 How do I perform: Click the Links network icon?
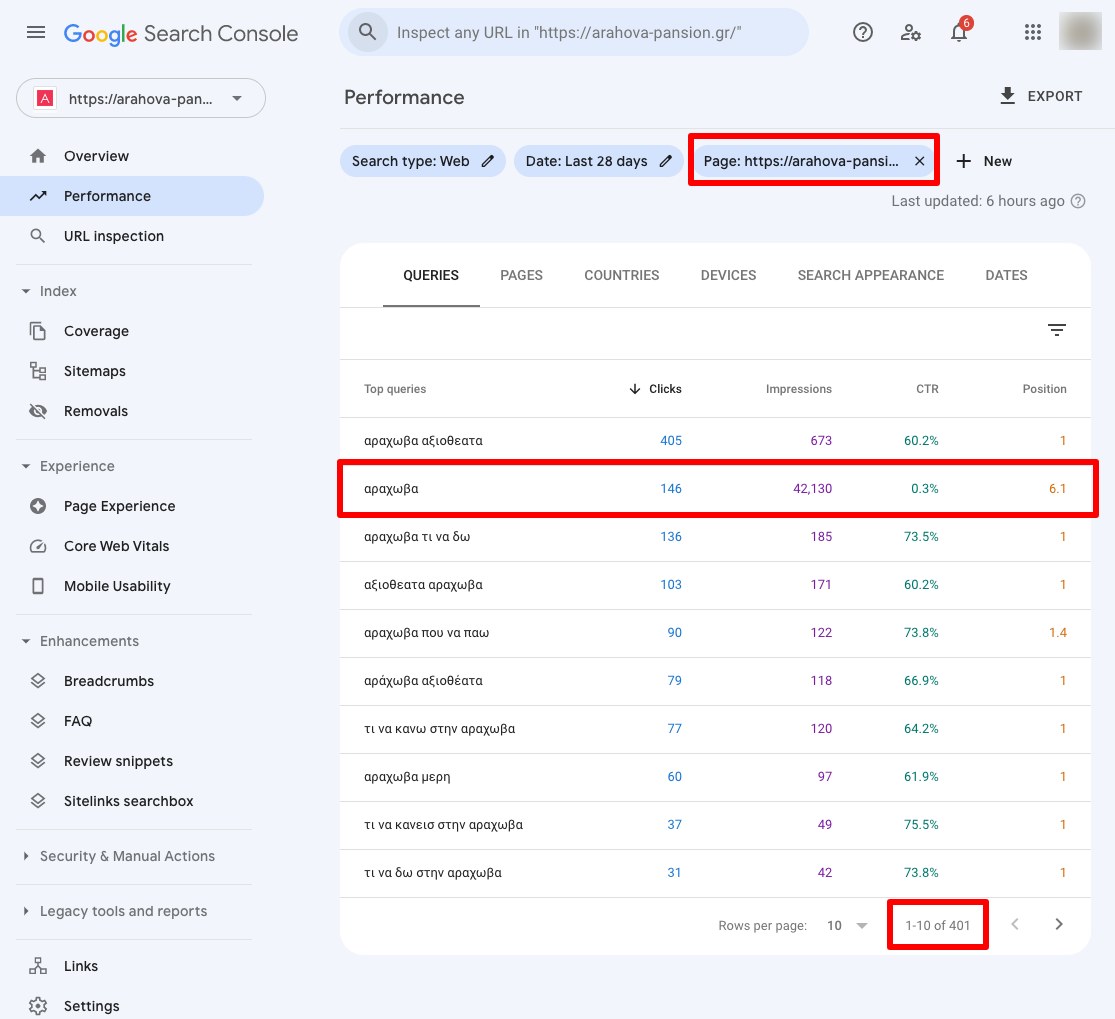[x=38, y=966]
